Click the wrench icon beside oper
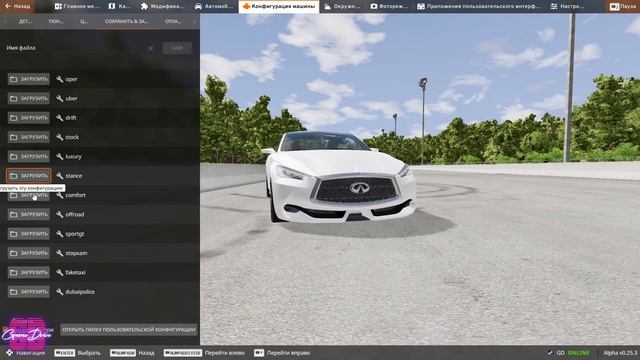Screen dimensions: 640x360 tap(60, 79)
